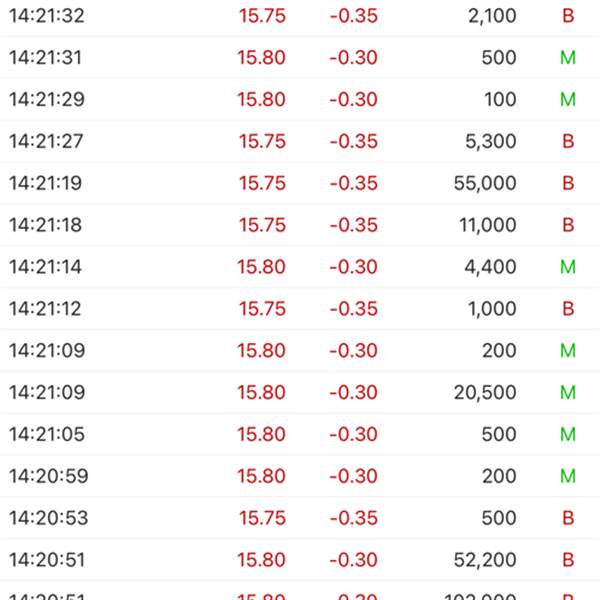Screen dimensions: 600x600
Task: Click the 52,200 volume value
Action: point(485,560)
